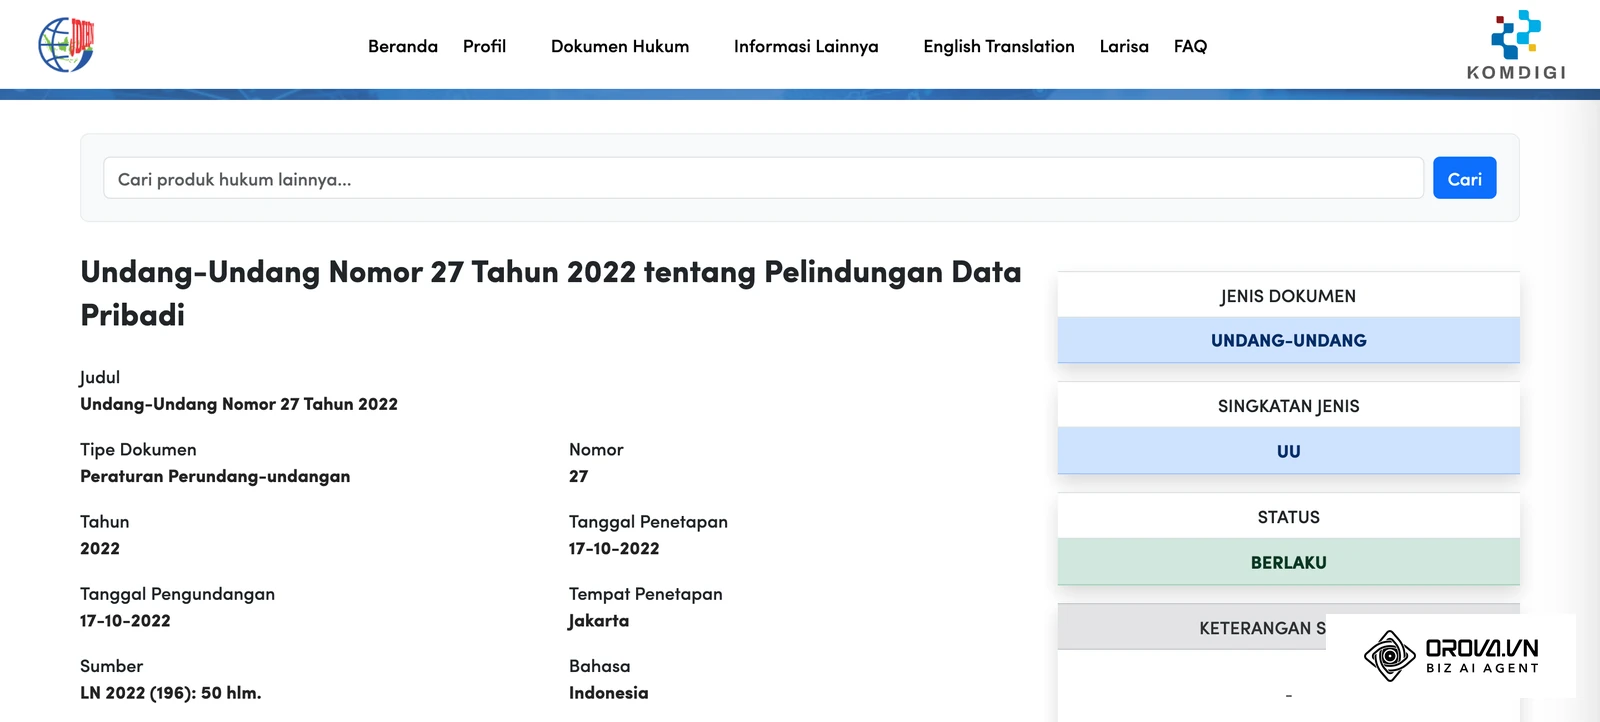The width and height of the screenshot is (1600, 722).
Task: Expand the Informasi Lainnya menu
Action: [x=806, y=46]
